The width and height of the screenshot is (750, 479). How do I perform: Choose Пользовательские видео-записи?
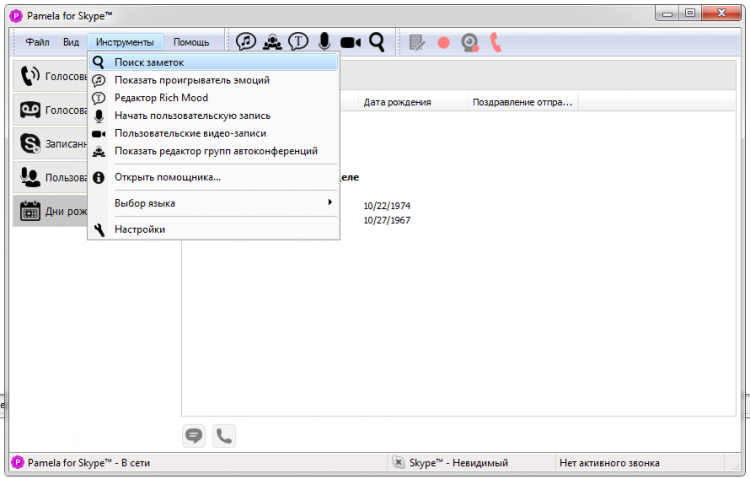tap(213, 133)
